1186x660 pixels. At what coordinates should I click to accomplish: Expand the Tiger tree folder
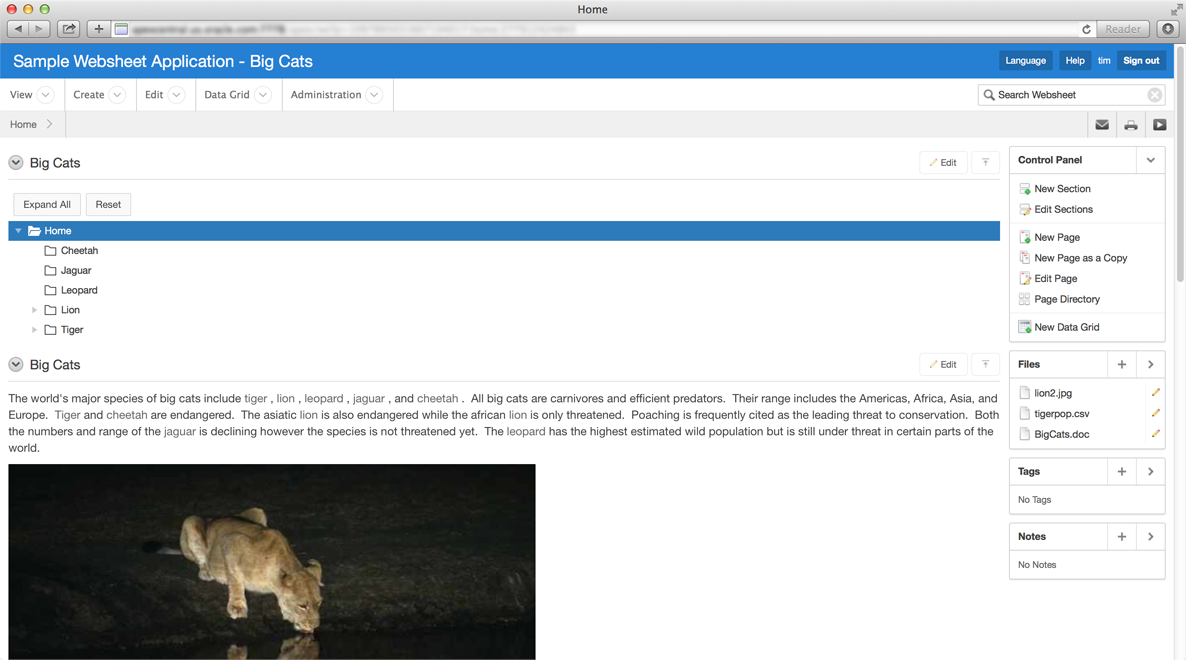click(34, 330)
